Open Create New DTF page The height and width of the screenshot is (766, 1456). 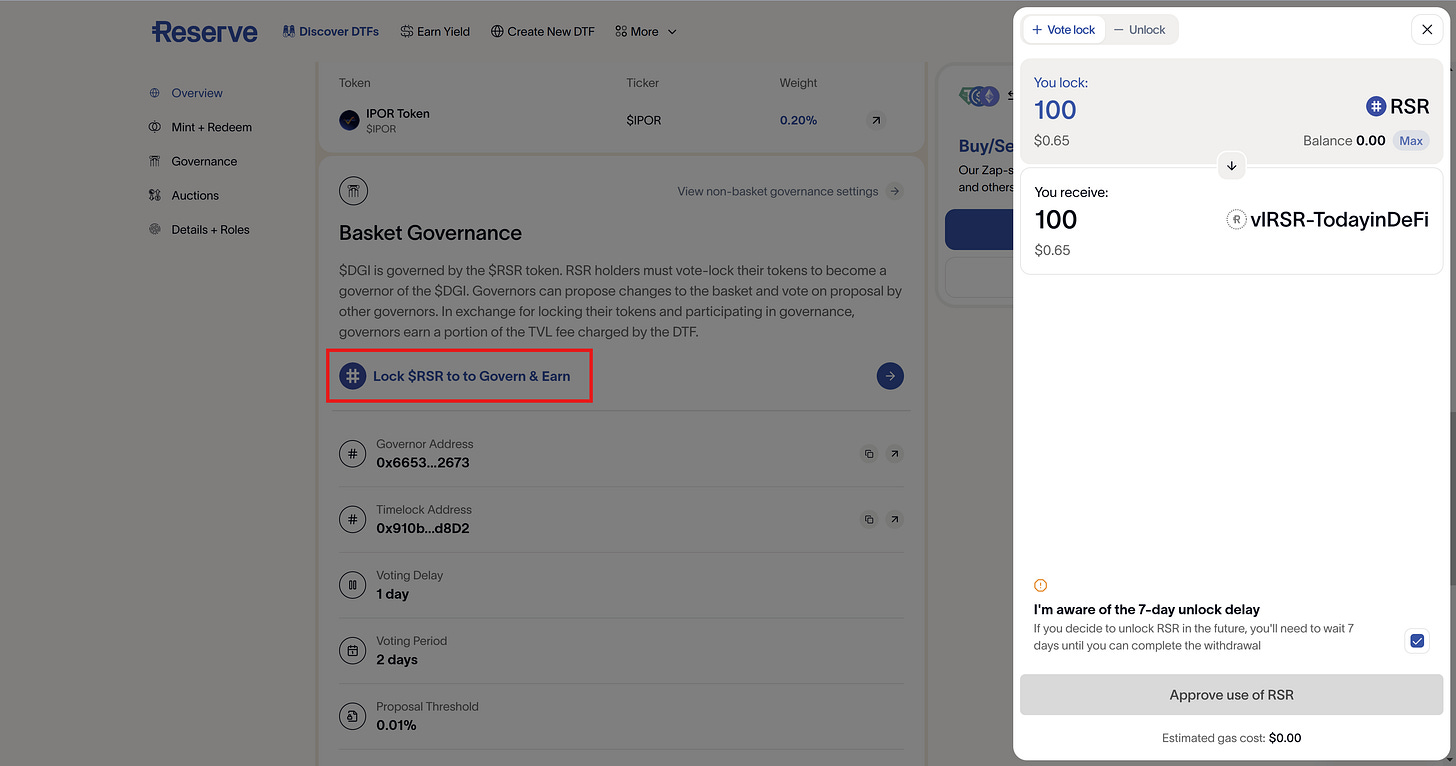point(543,31)
